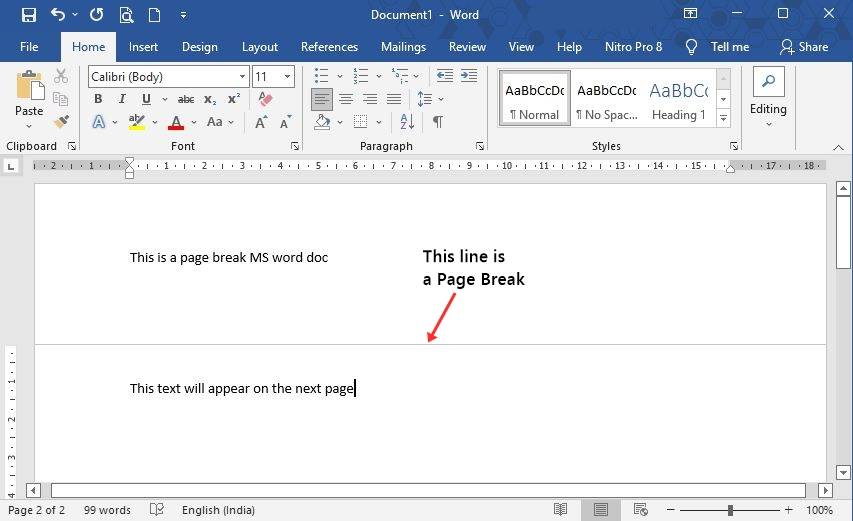Click the Sort A-Z icon
This screenshot has width=853, height=521.
pos(407,122)
